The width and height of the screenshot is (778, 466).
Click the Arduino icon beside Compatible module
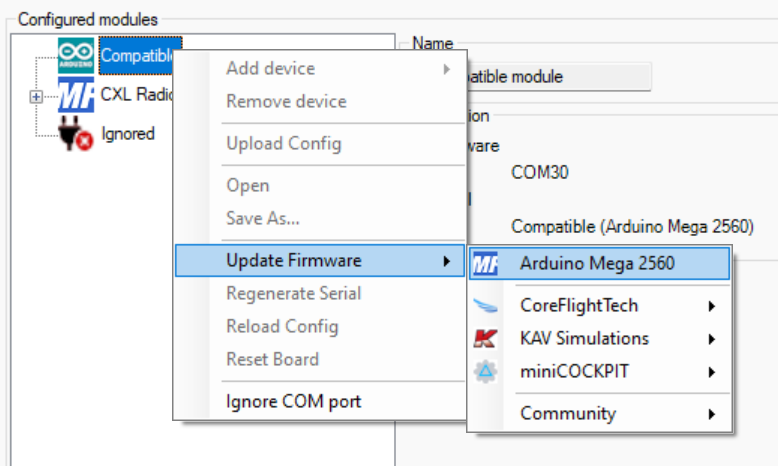[x=76, y=55]
